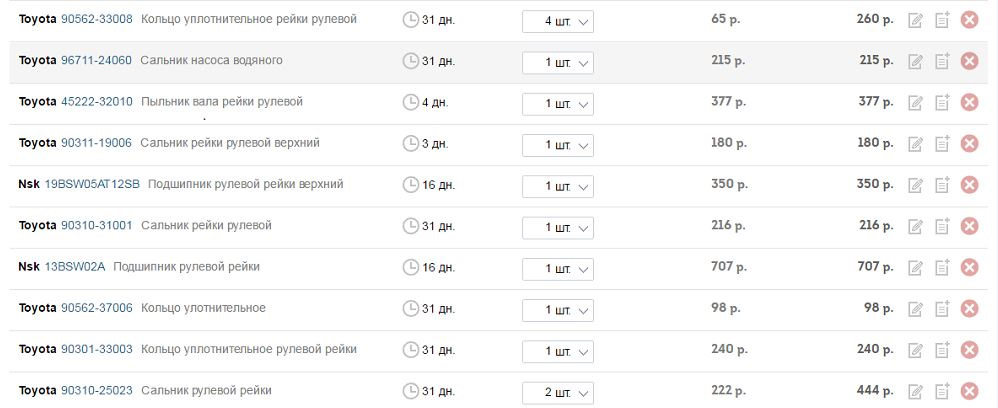998x408 pixels.
Task: Click edit pencil icon for 96711-24060 row
Action: coord(914,61)
